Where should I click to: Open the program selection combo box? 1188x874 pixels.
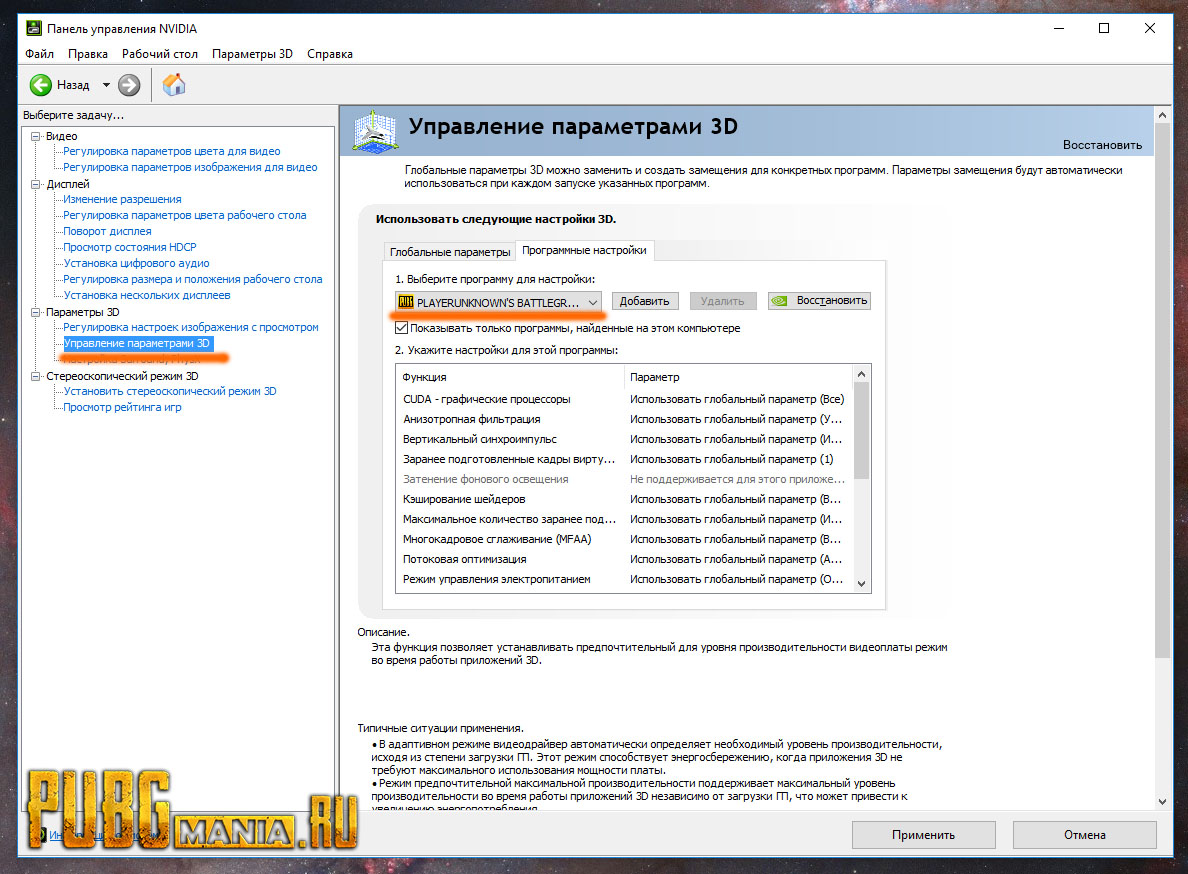click(499, 302)
